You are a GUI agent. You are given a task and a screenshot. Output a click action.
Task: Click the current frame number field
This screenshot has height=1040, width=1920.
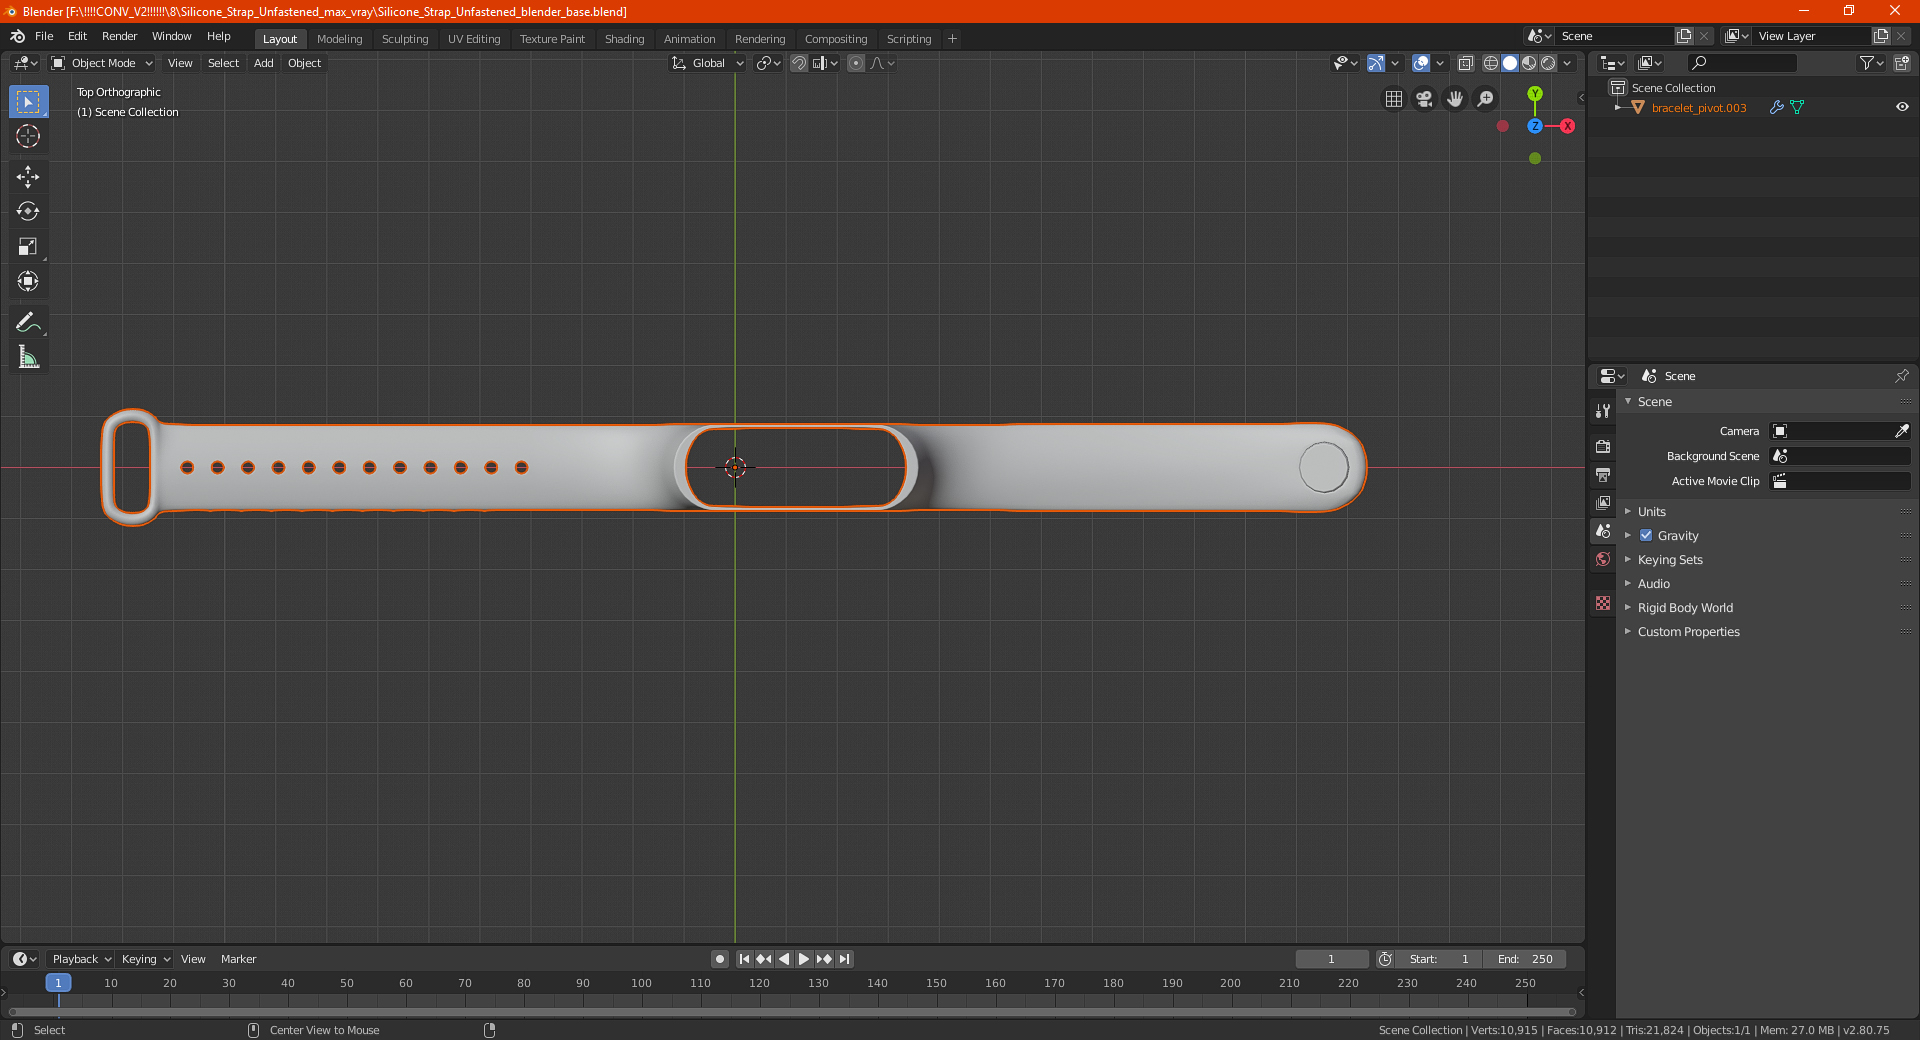coord(1332,959)
